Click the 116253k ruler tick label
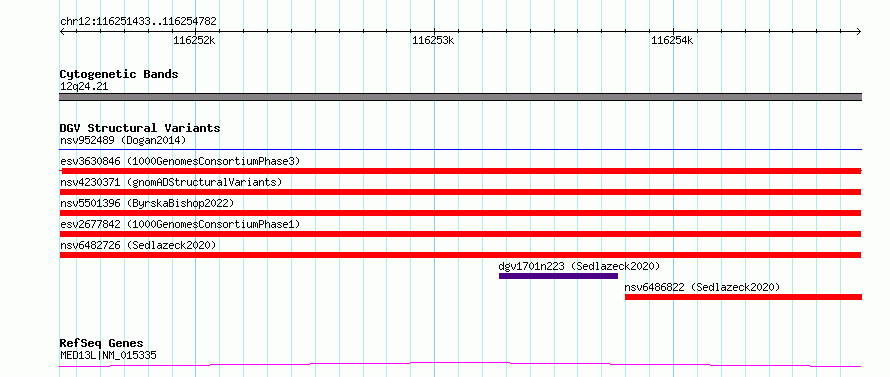 [x=434, y=40]
